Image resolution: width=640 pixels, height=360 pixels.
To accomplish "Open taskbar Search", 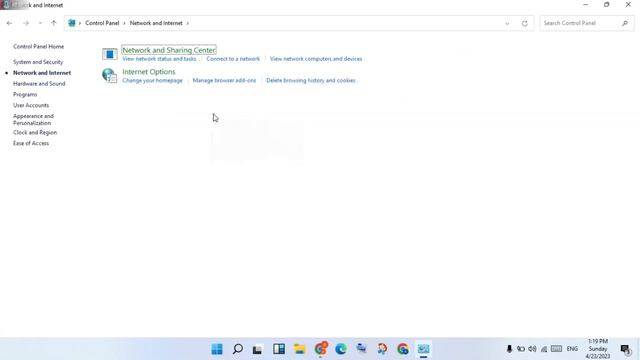I will (x=238, y=349).
